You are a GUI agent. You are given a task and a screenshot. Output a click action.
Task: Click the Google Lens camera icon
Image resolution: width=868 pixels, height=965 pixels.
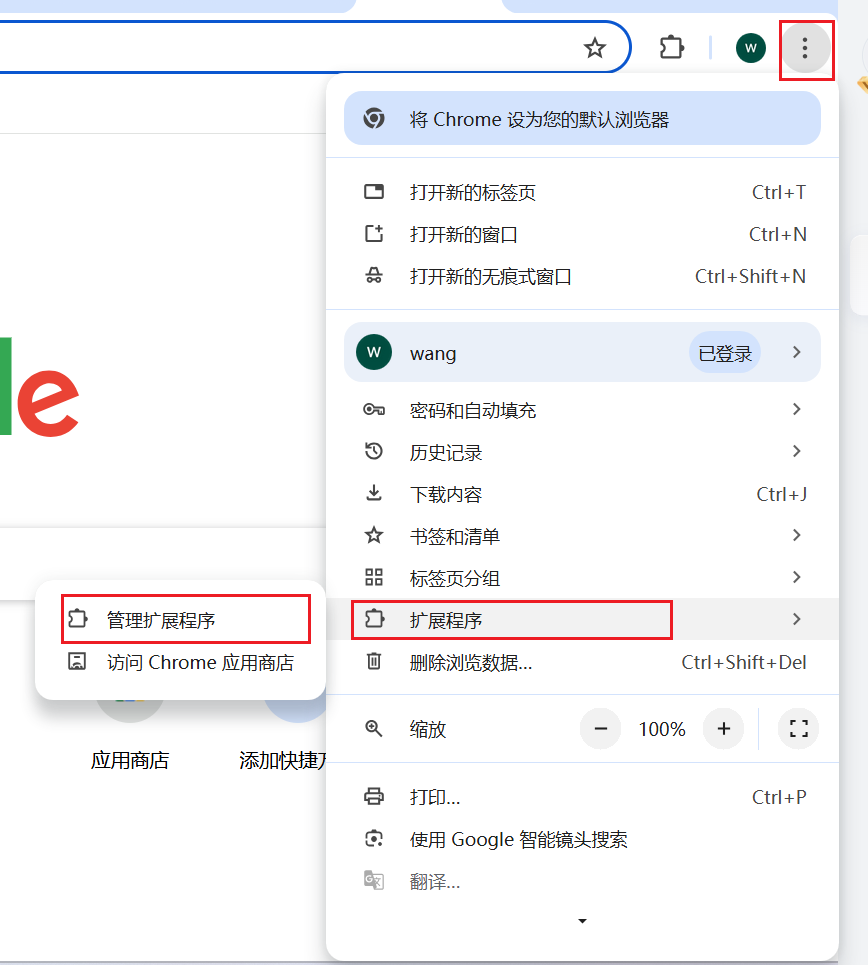click(374, 838)
